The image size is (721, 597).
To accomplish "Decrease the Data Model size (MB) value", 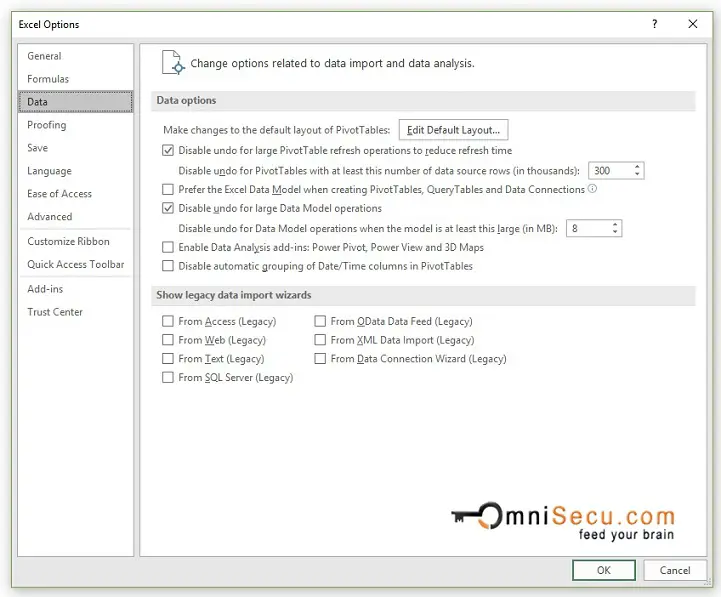I will point(615,232).
